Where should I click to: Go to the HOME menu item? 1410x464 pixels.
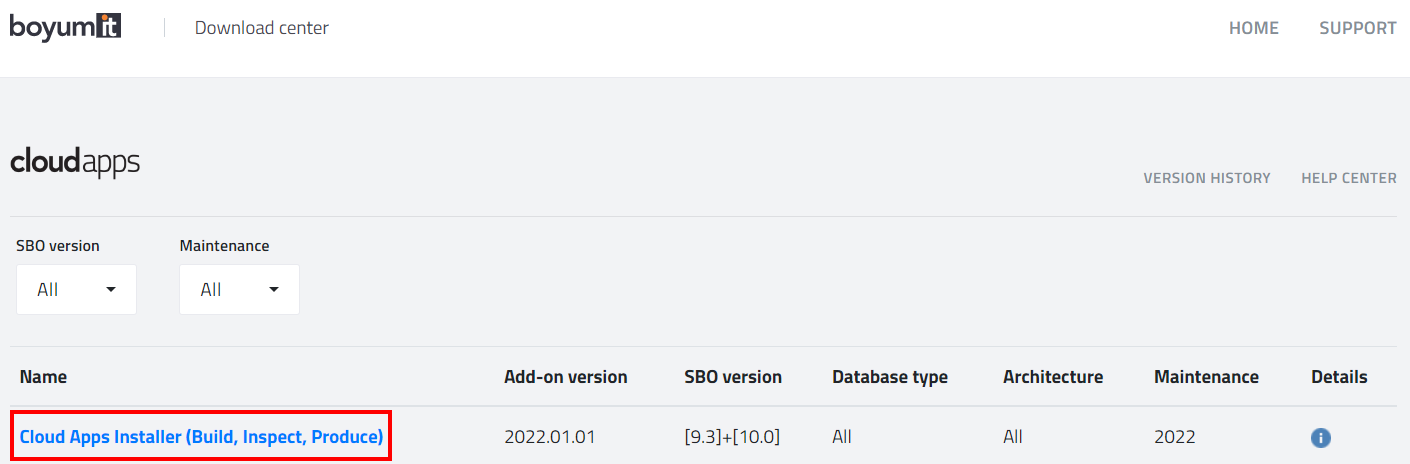pyautogui.click(x=1254, y=28)
